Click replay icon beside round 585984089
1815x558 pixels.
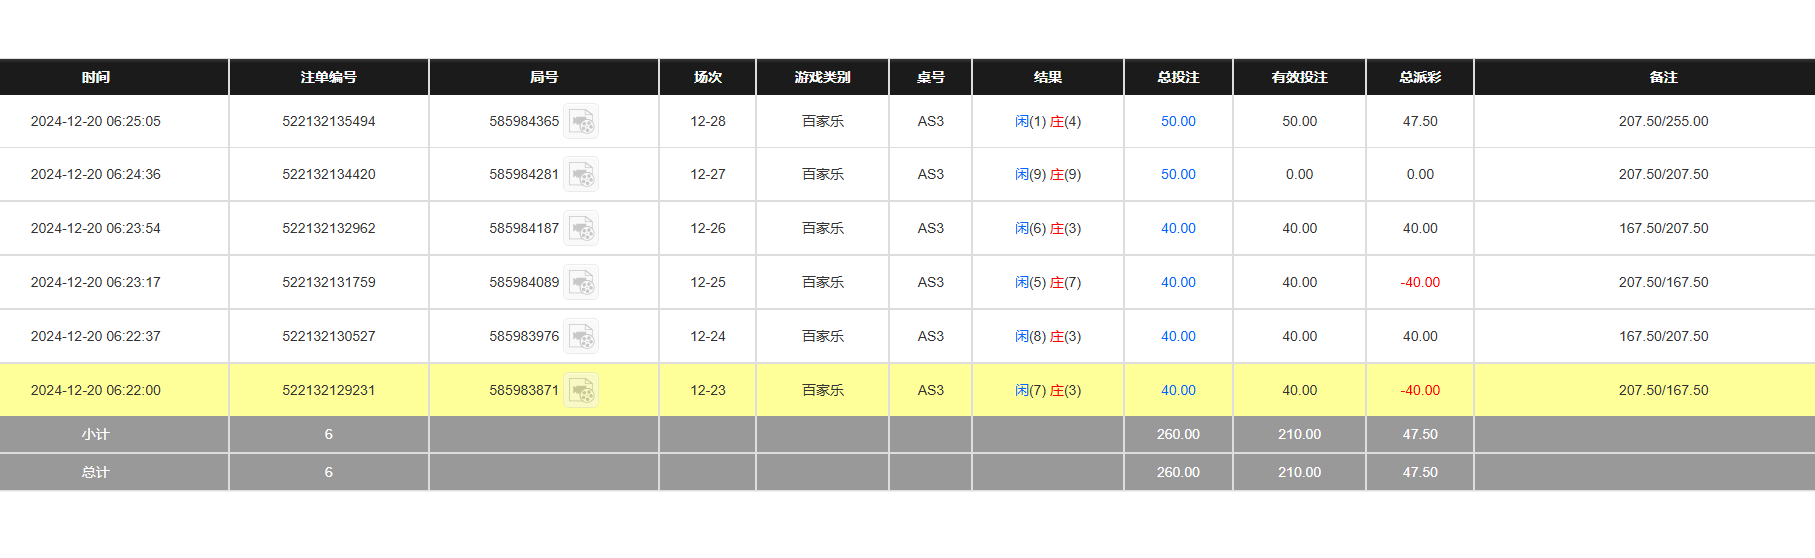pos(581,282)
